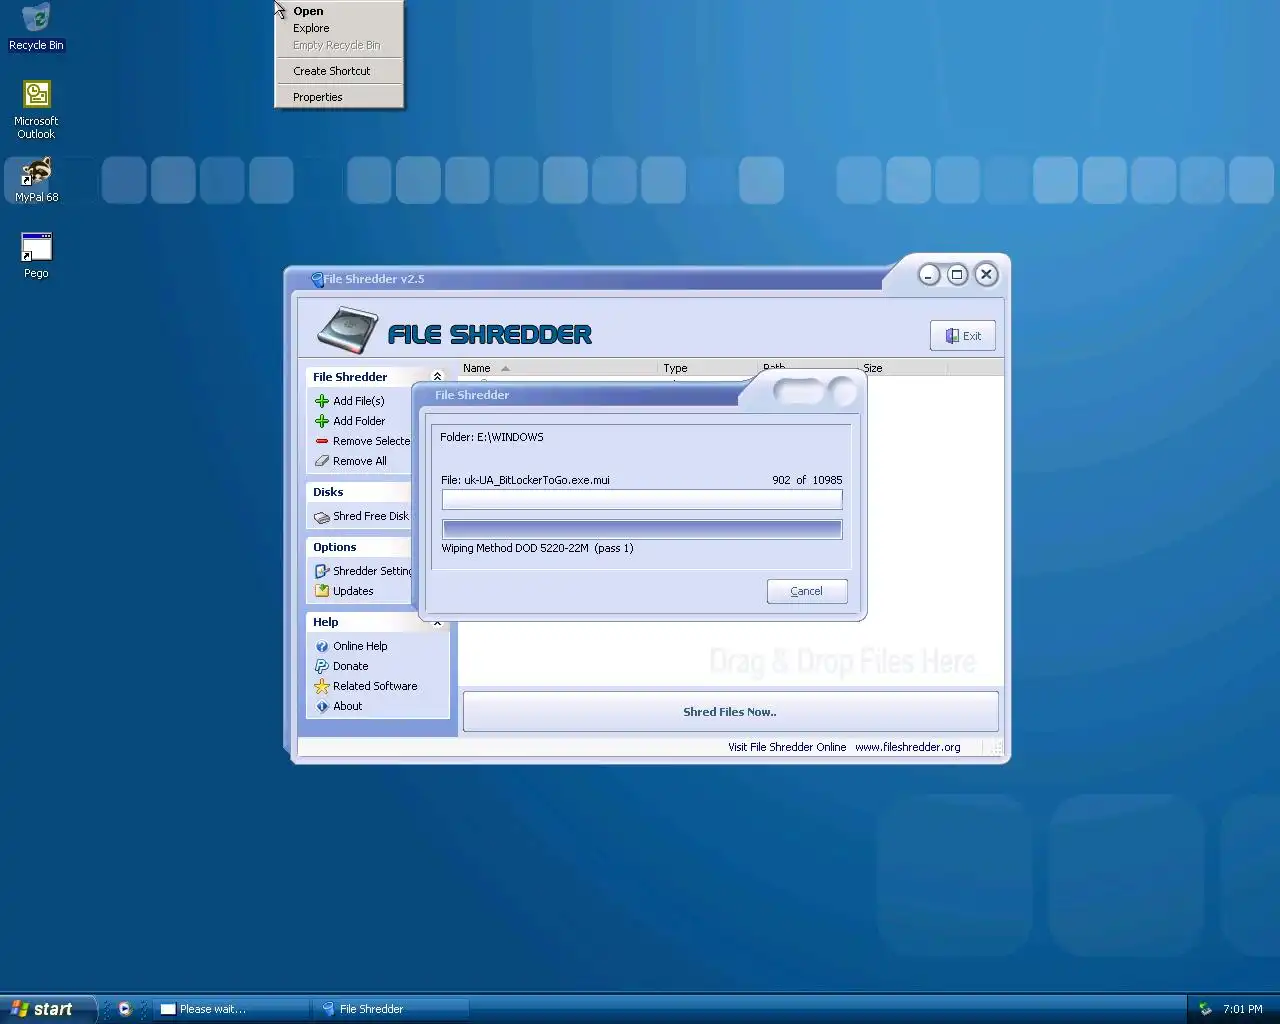Click the Shred Free Disk drive icon
The width and height of the screenshot is (1280, 1024).
322,517
